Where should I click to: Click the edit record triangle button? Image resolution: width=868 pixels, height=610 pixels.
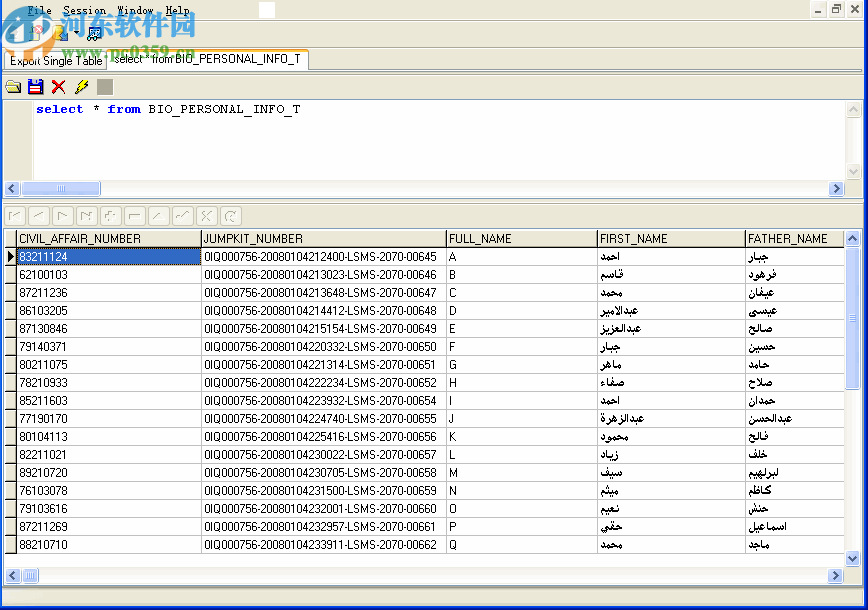point(158,216)
